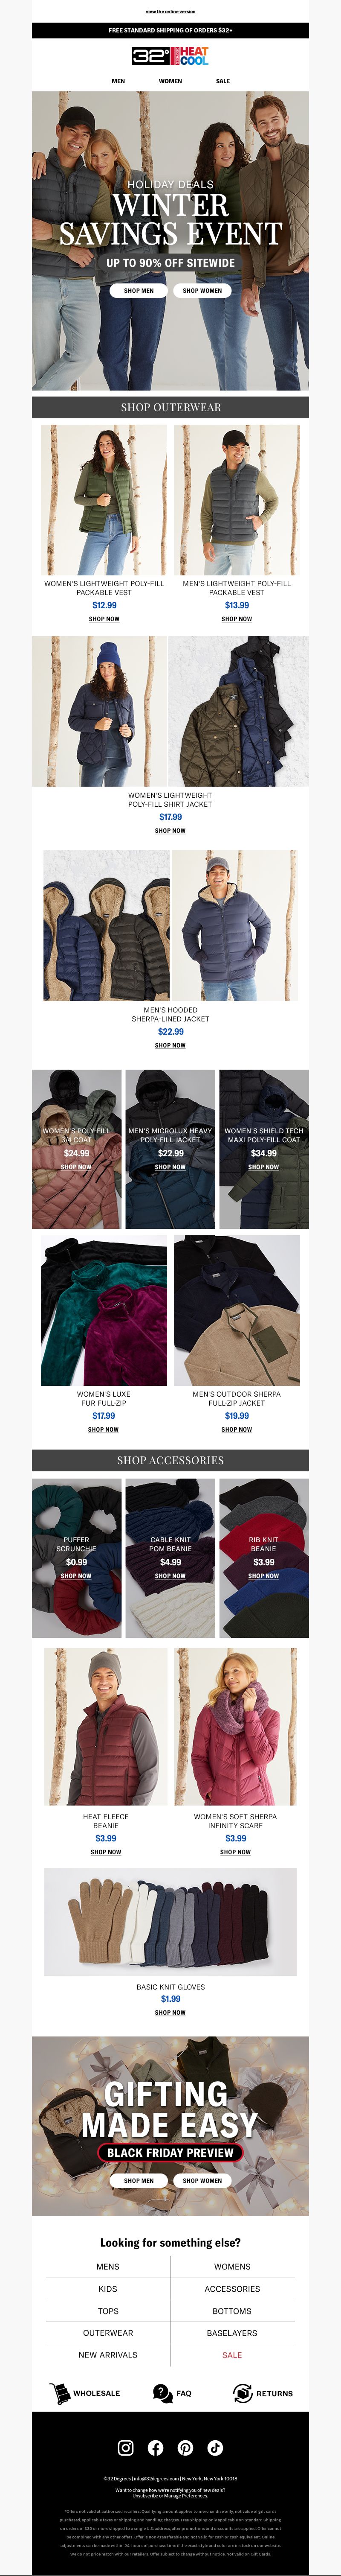Open the SALE navigation menu item
The height and width of the screenshot is (2576, 341).
click(223, 81)
